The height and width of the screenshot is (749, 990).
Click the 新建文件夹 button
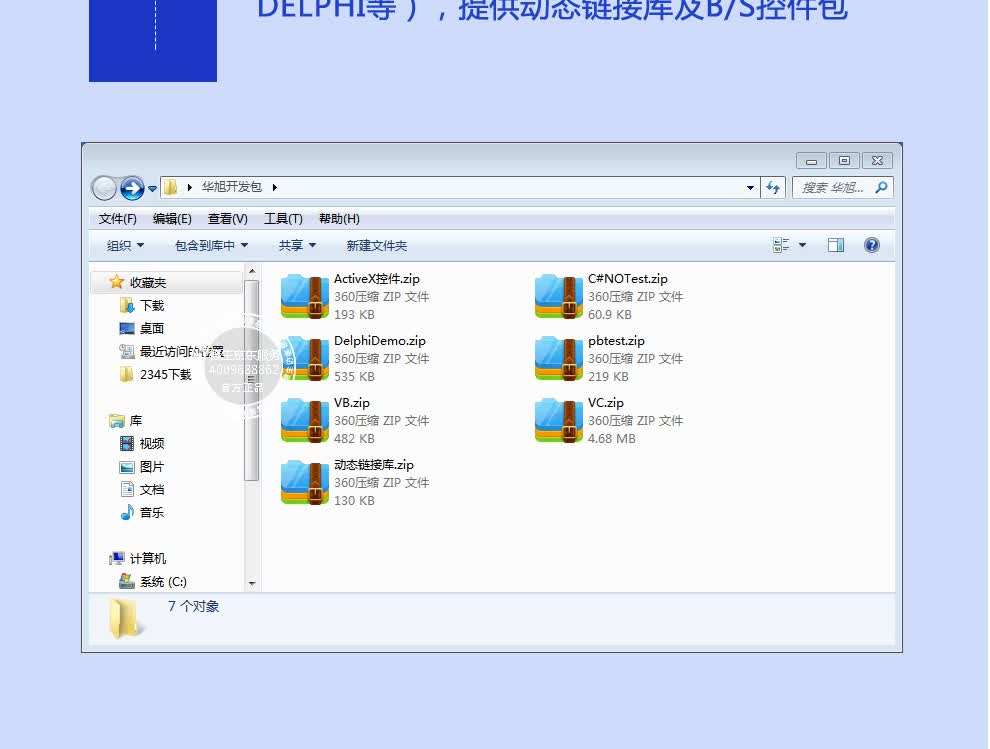377,245
